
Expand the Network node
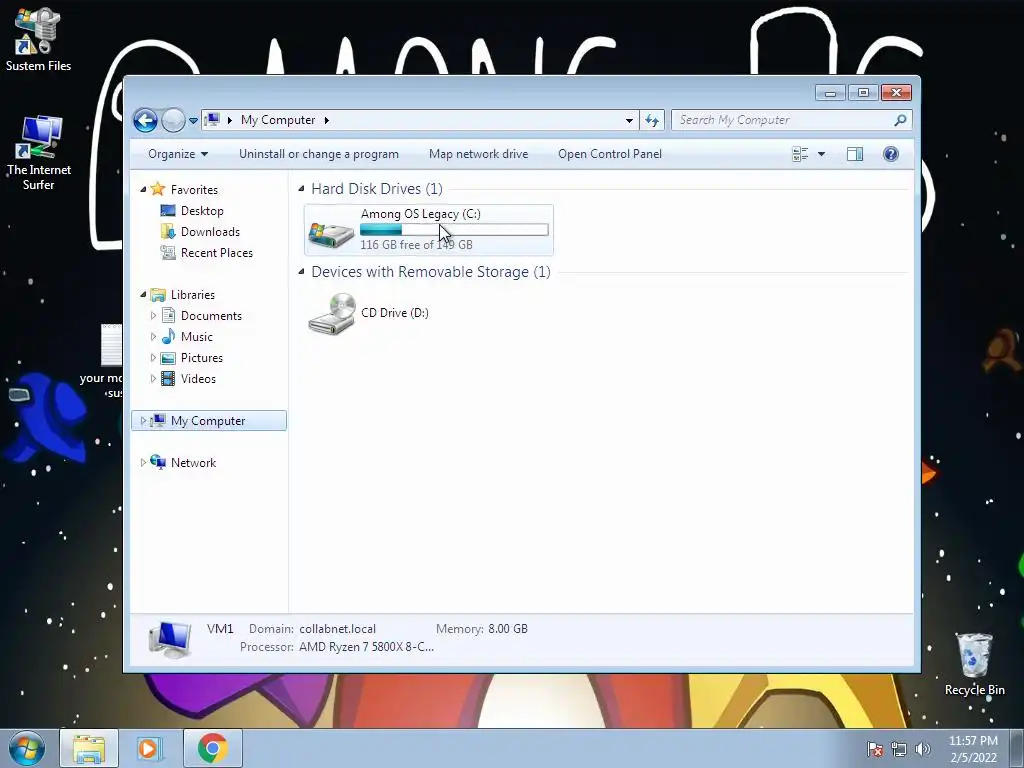(x=144, y=462)
